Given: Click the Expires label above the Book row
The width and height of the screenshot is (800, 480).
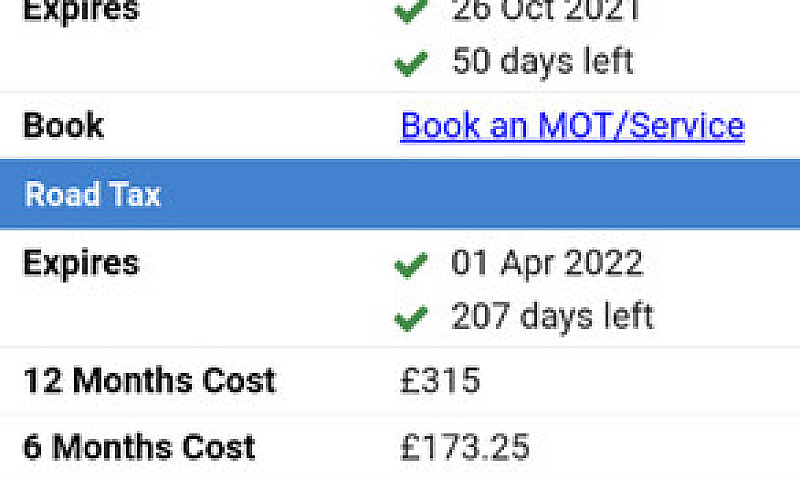Looking at the screenshot, I should [81, 10].
